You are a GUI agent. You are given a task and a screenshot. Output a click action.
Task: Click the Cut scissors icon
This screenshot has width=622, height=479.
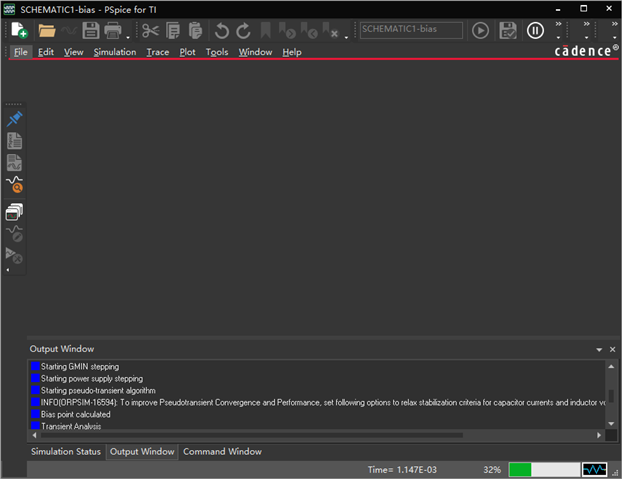[x=150, y=31]
